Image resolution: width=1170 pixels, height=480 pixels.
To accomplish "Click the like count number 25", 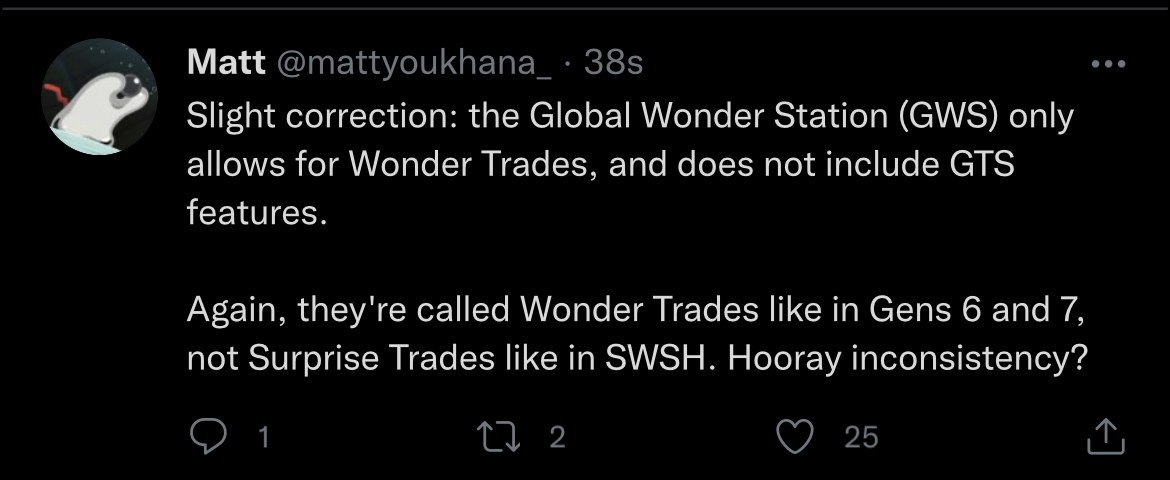I will (x=861, y=437).
